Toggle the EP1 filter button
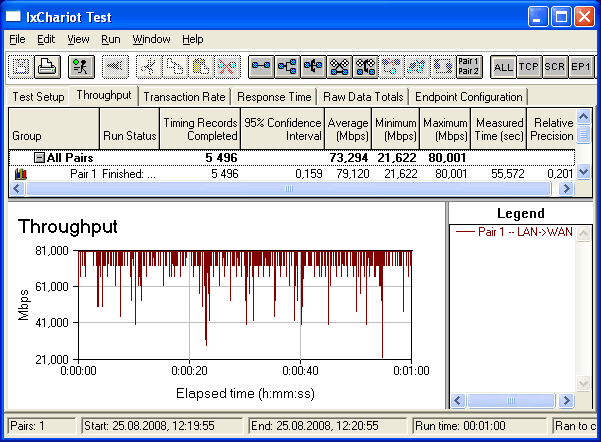601x442 pixels. point(581,67)
